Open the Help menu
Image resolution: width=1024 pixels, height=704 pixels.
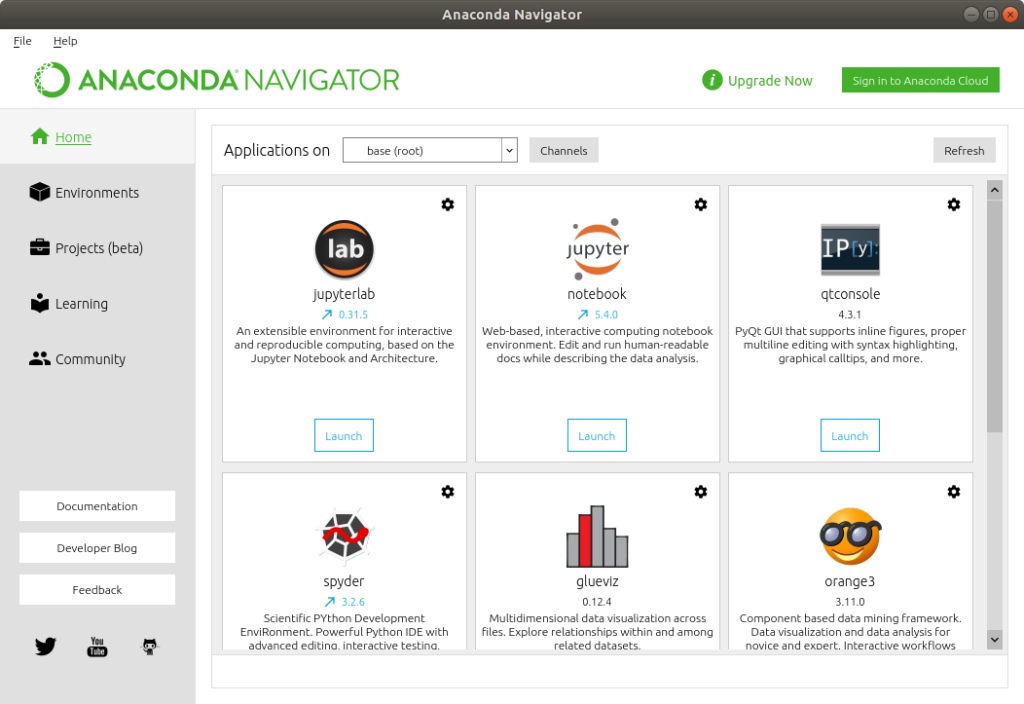[x=65, y=40]
